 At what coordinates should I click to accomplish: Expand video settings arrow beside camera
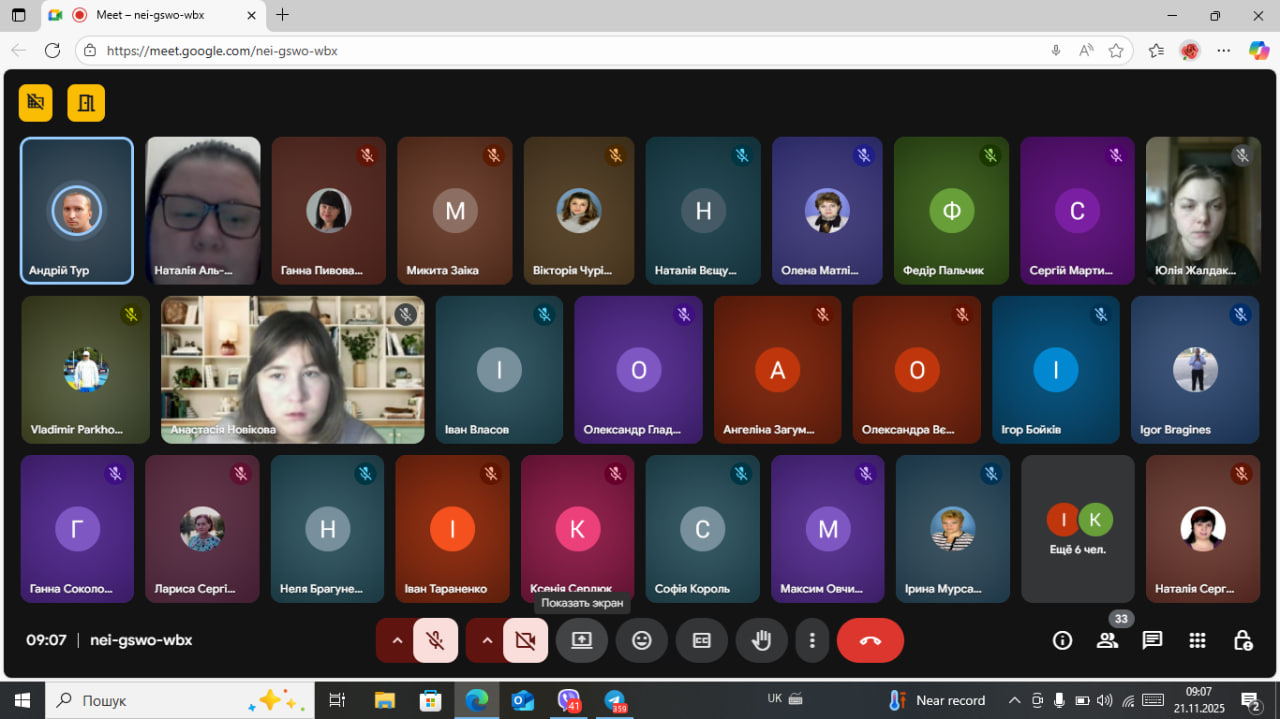click(486, 641)
